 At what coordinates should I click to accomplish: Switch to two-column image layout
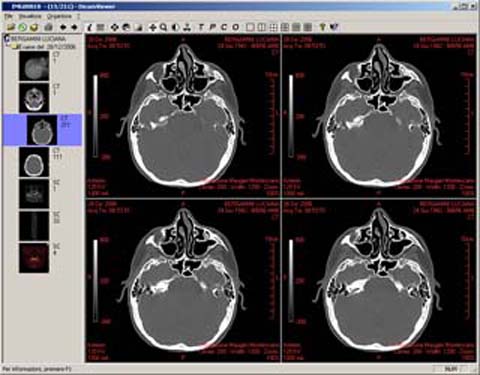tap(262, 27)
